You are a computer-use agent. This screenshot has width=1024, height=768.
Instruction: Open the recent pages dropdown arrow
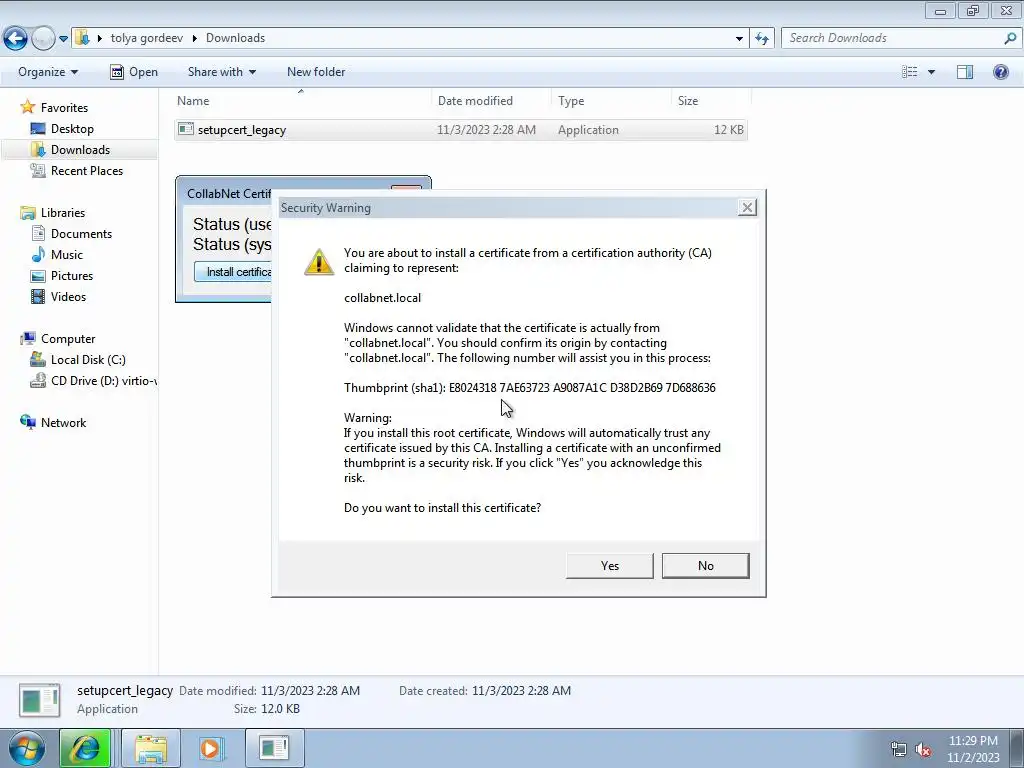[x=63, y=39]
